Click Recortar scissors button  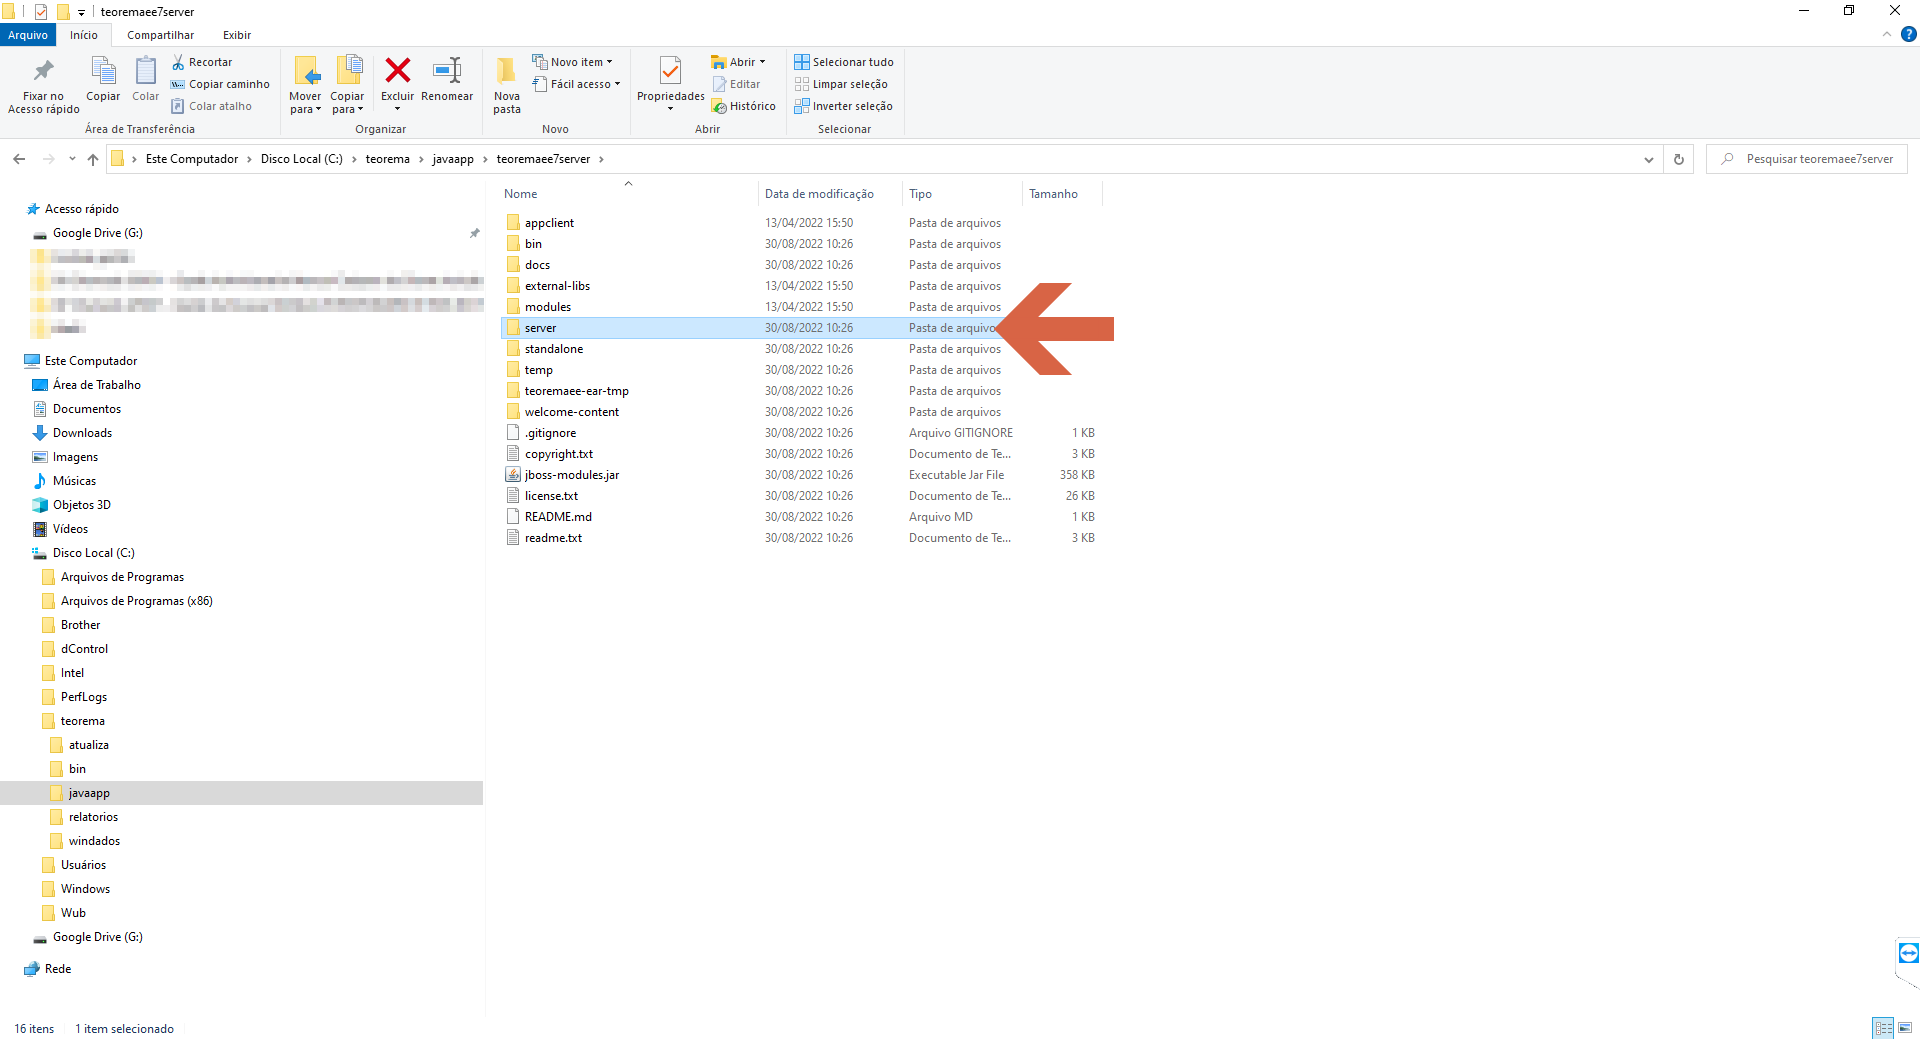(202, 62)
